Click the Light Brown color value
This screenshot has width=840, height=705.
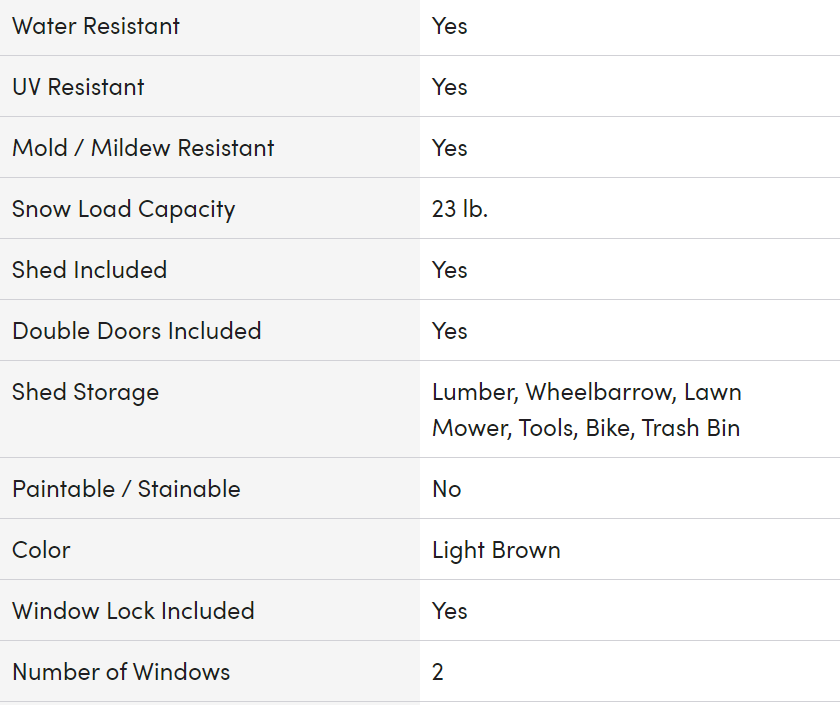click(496, 551)
